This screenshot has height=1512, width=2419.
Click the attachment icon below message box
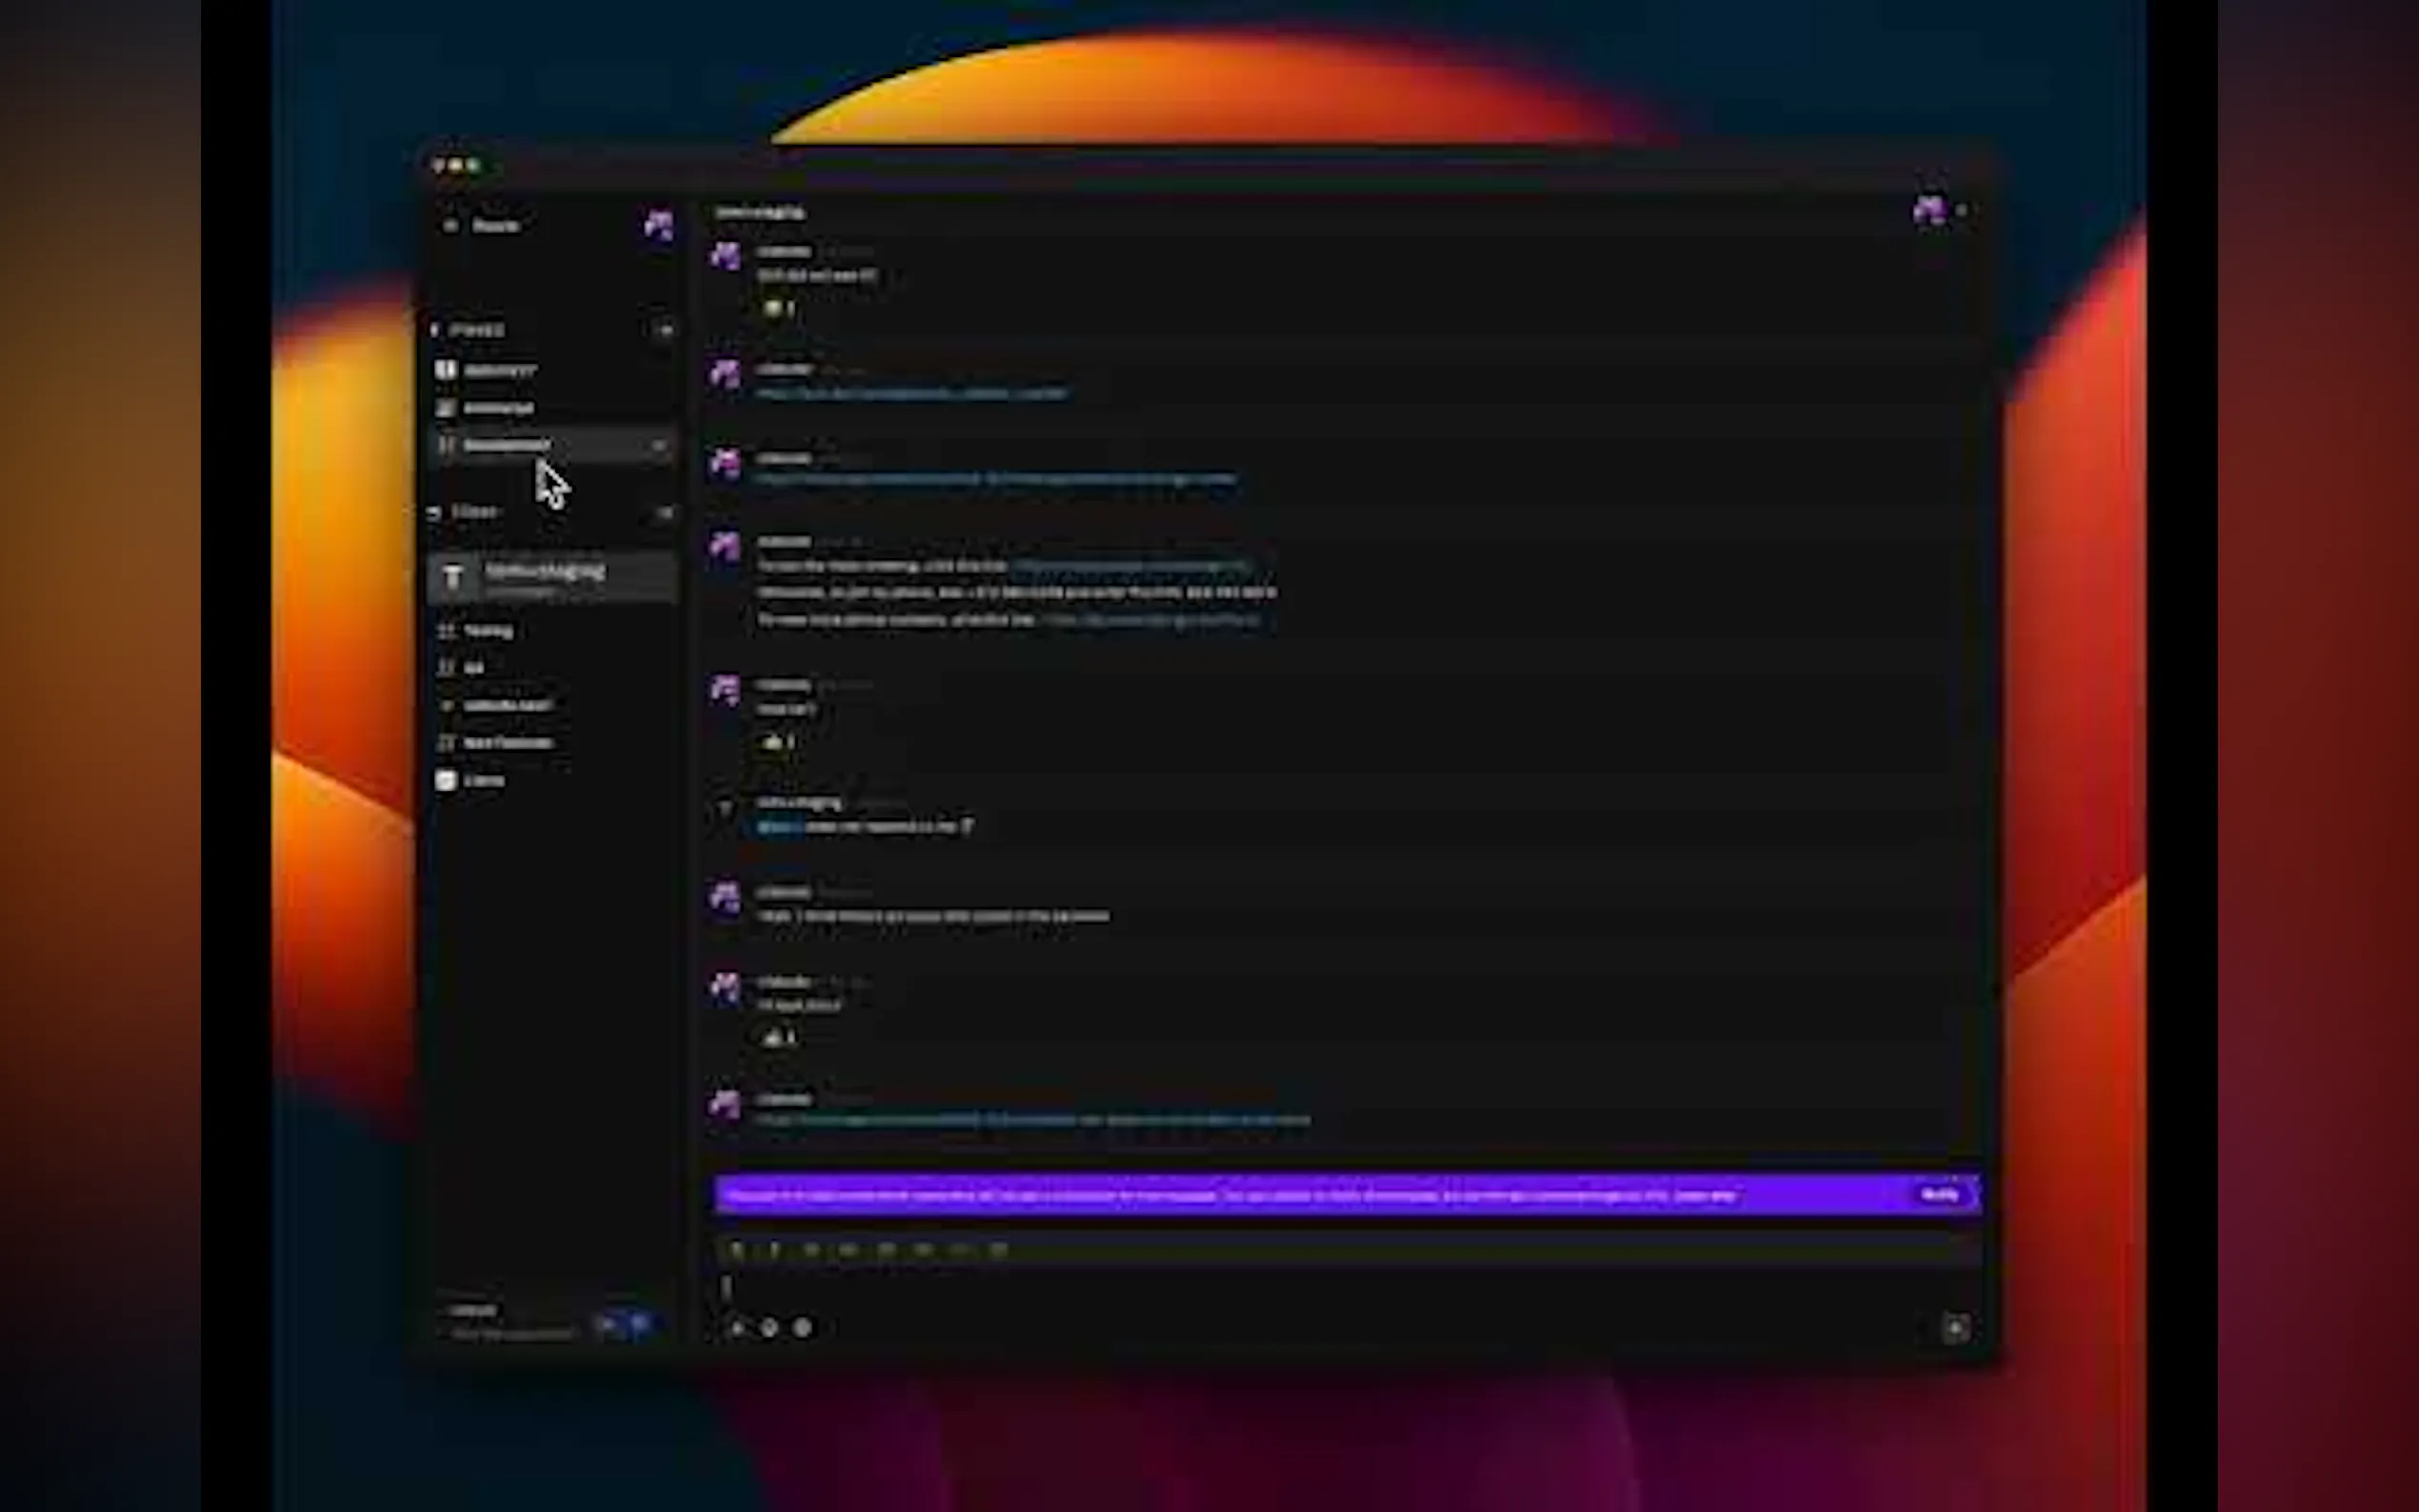[736, 1328]
